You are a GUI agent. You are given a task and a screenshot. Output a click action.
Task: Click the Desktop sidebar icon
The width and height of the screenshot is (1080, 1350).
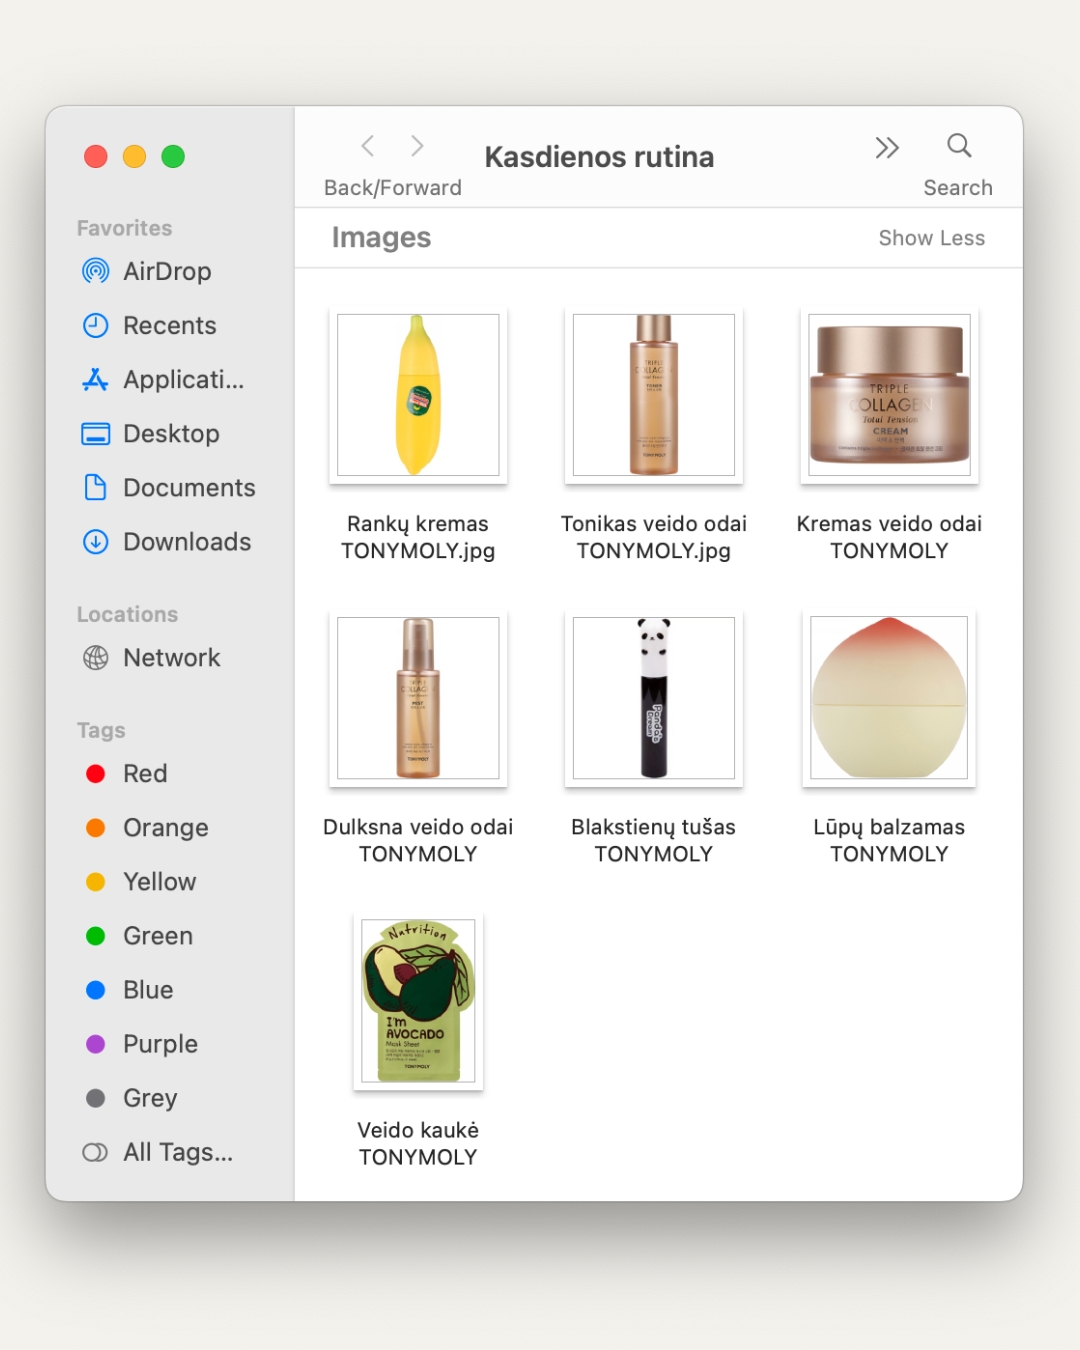point(95,433)
